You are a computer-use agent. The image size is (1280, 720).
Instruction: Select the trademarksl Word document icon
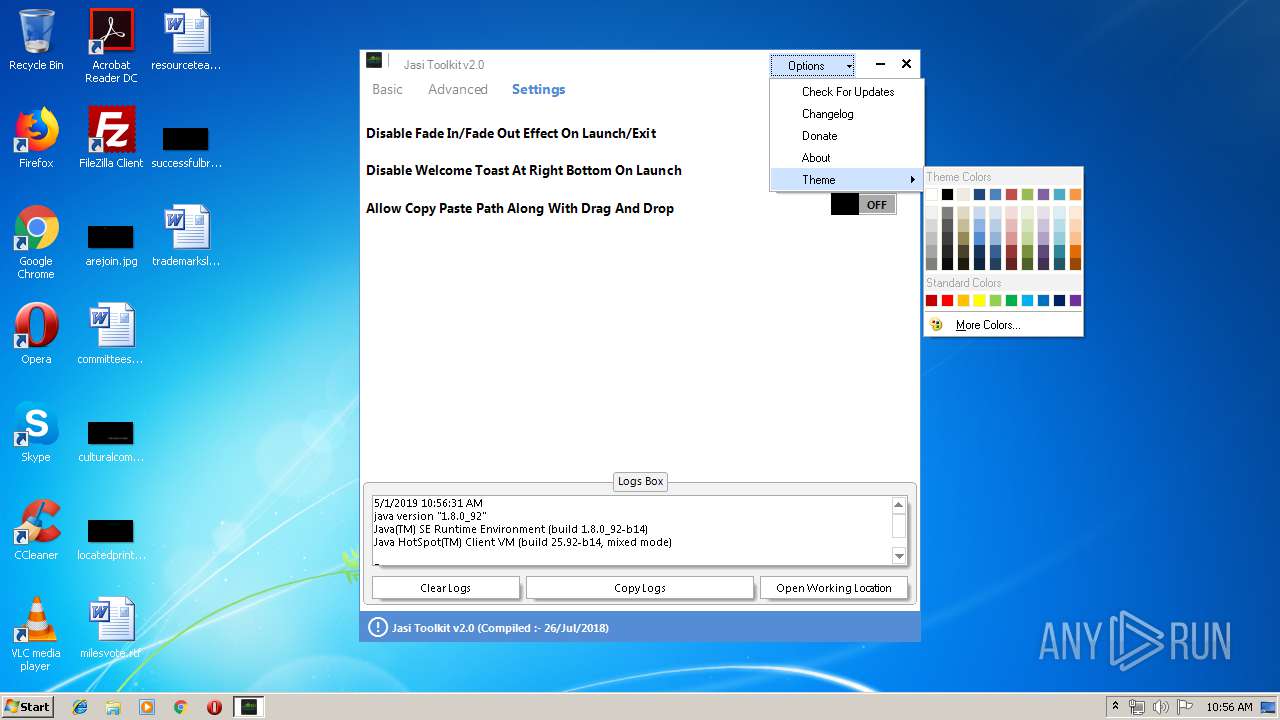[186, 236]
